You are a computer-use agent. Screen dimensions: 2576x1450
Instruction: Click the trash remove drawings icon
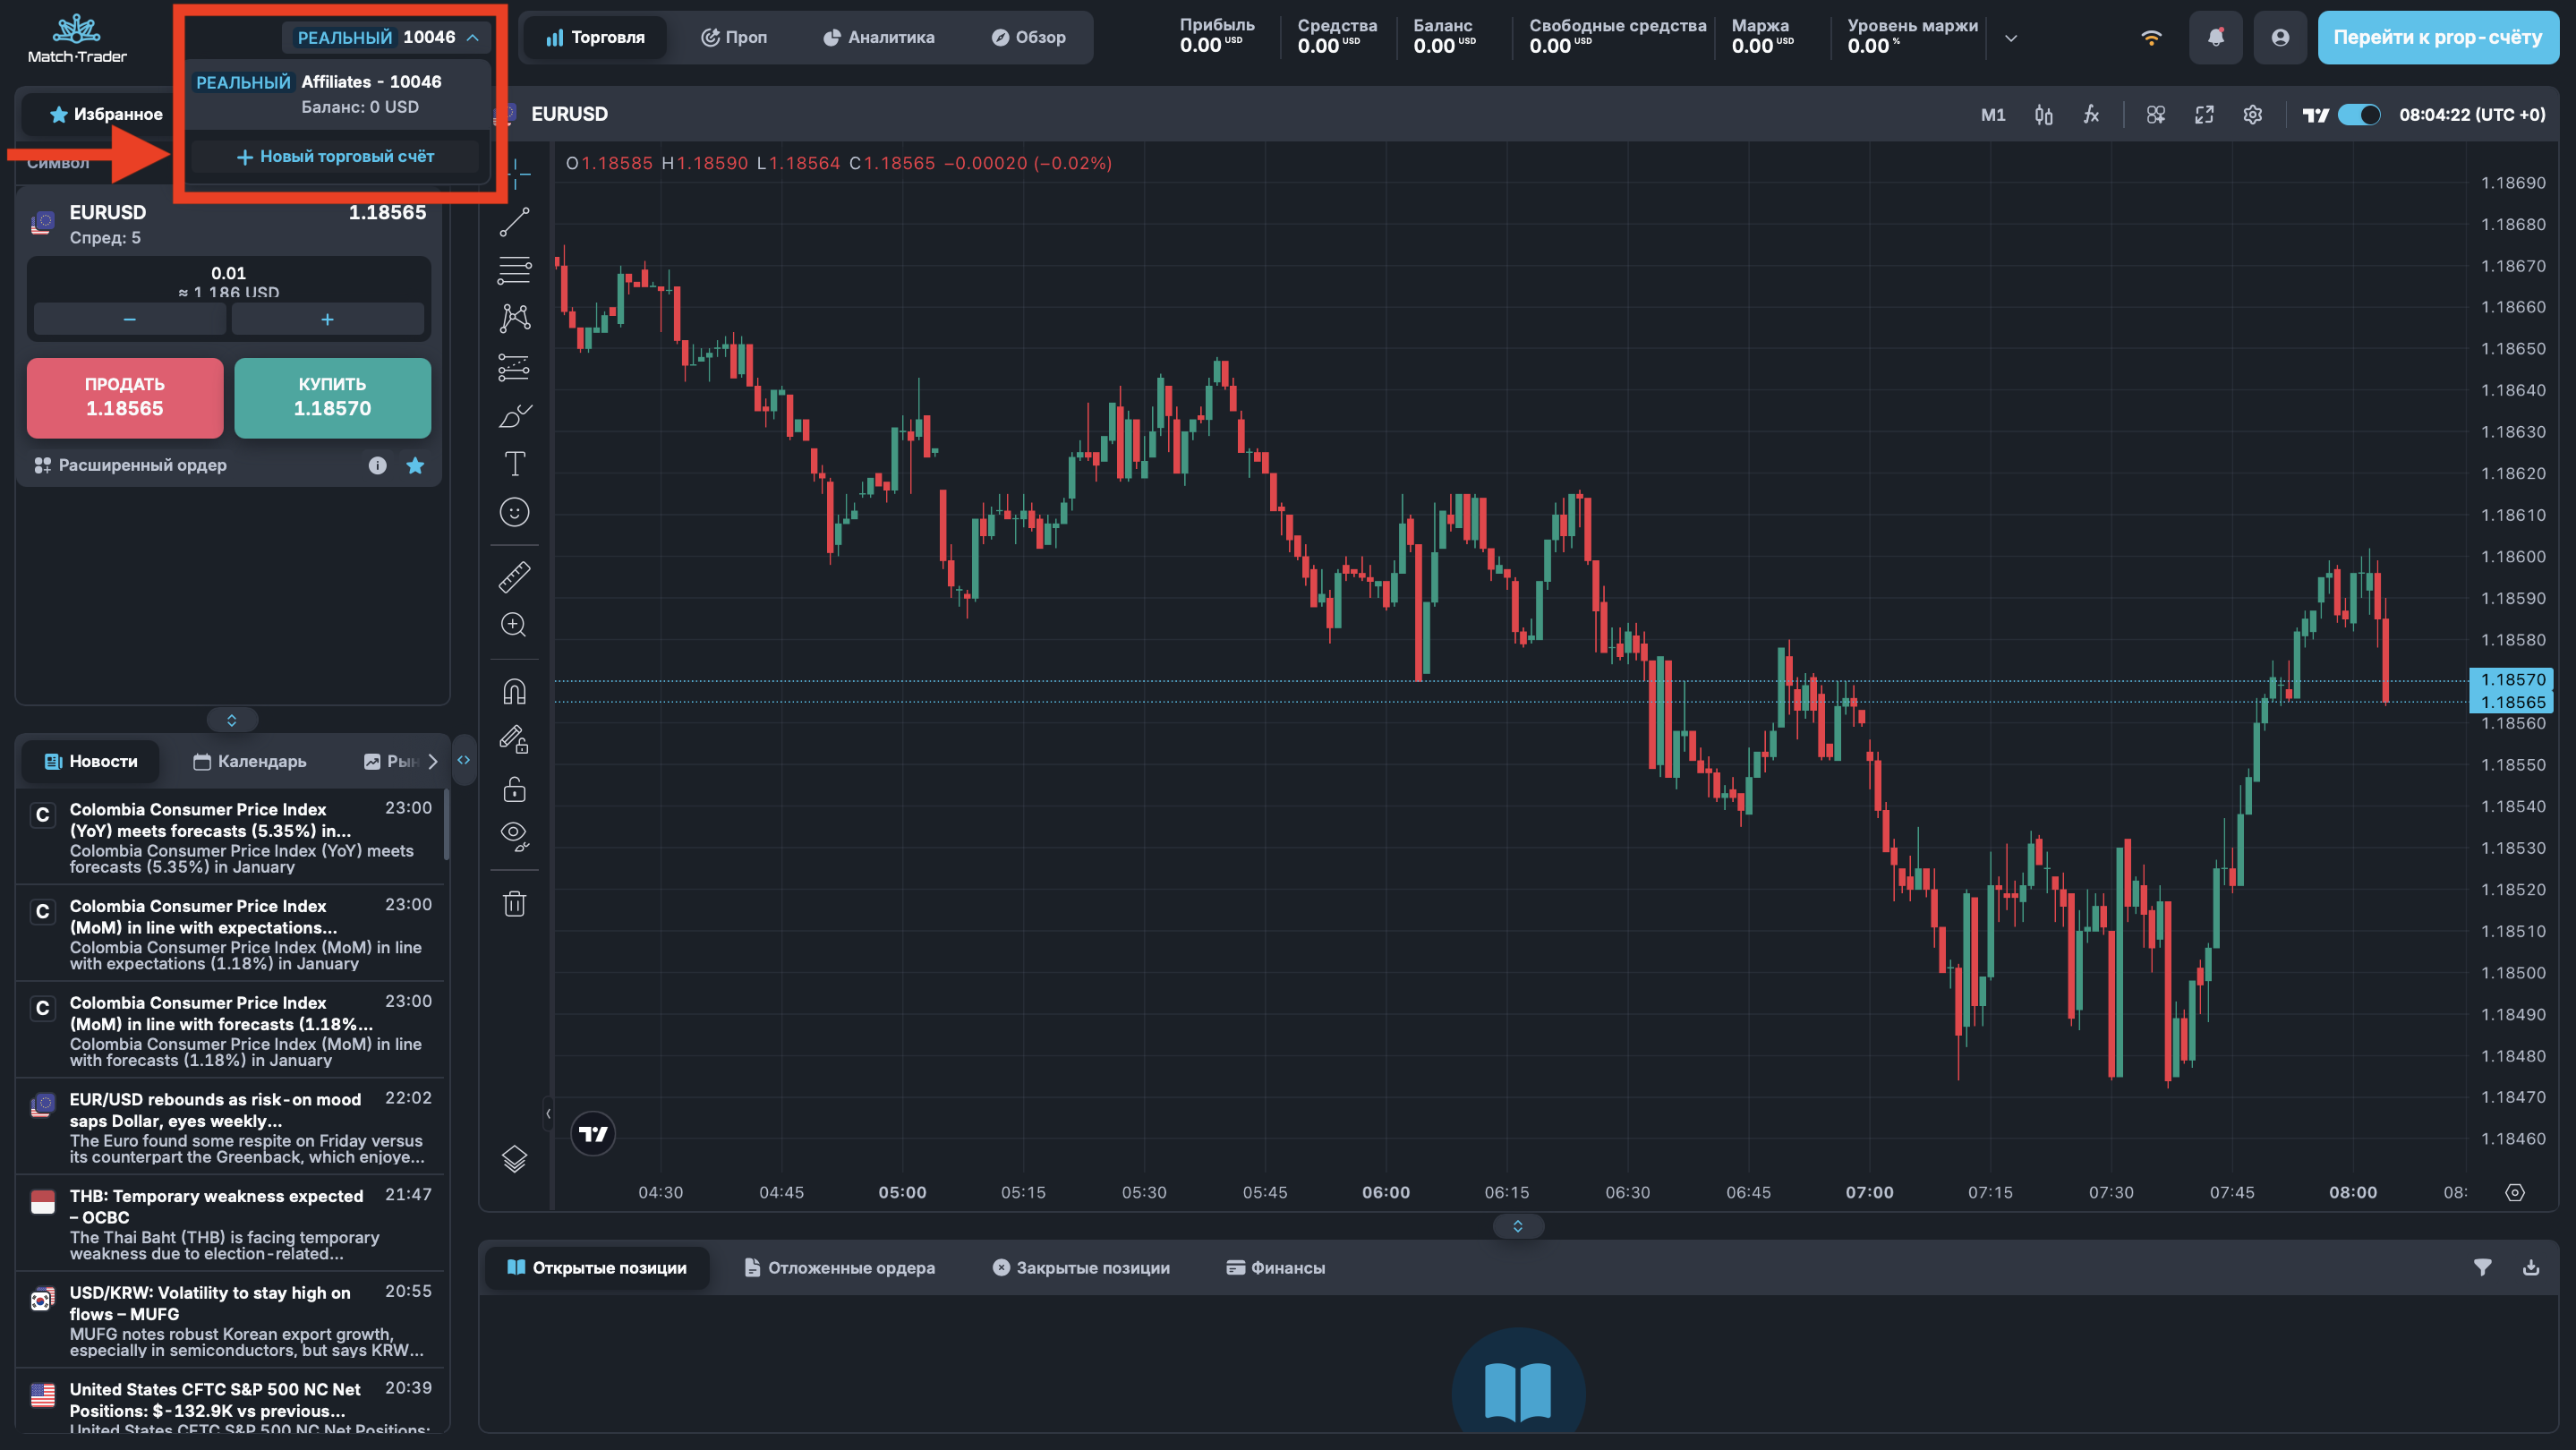point(514,904)
